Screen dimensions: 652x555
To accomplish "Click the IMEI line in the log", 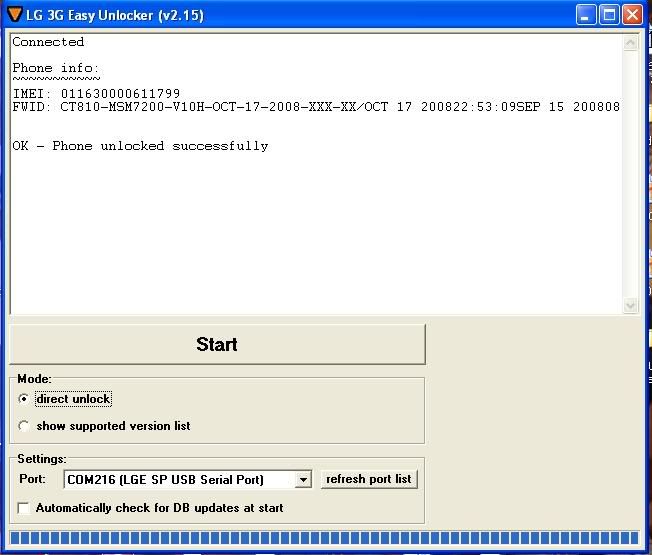I will point(96,94).
